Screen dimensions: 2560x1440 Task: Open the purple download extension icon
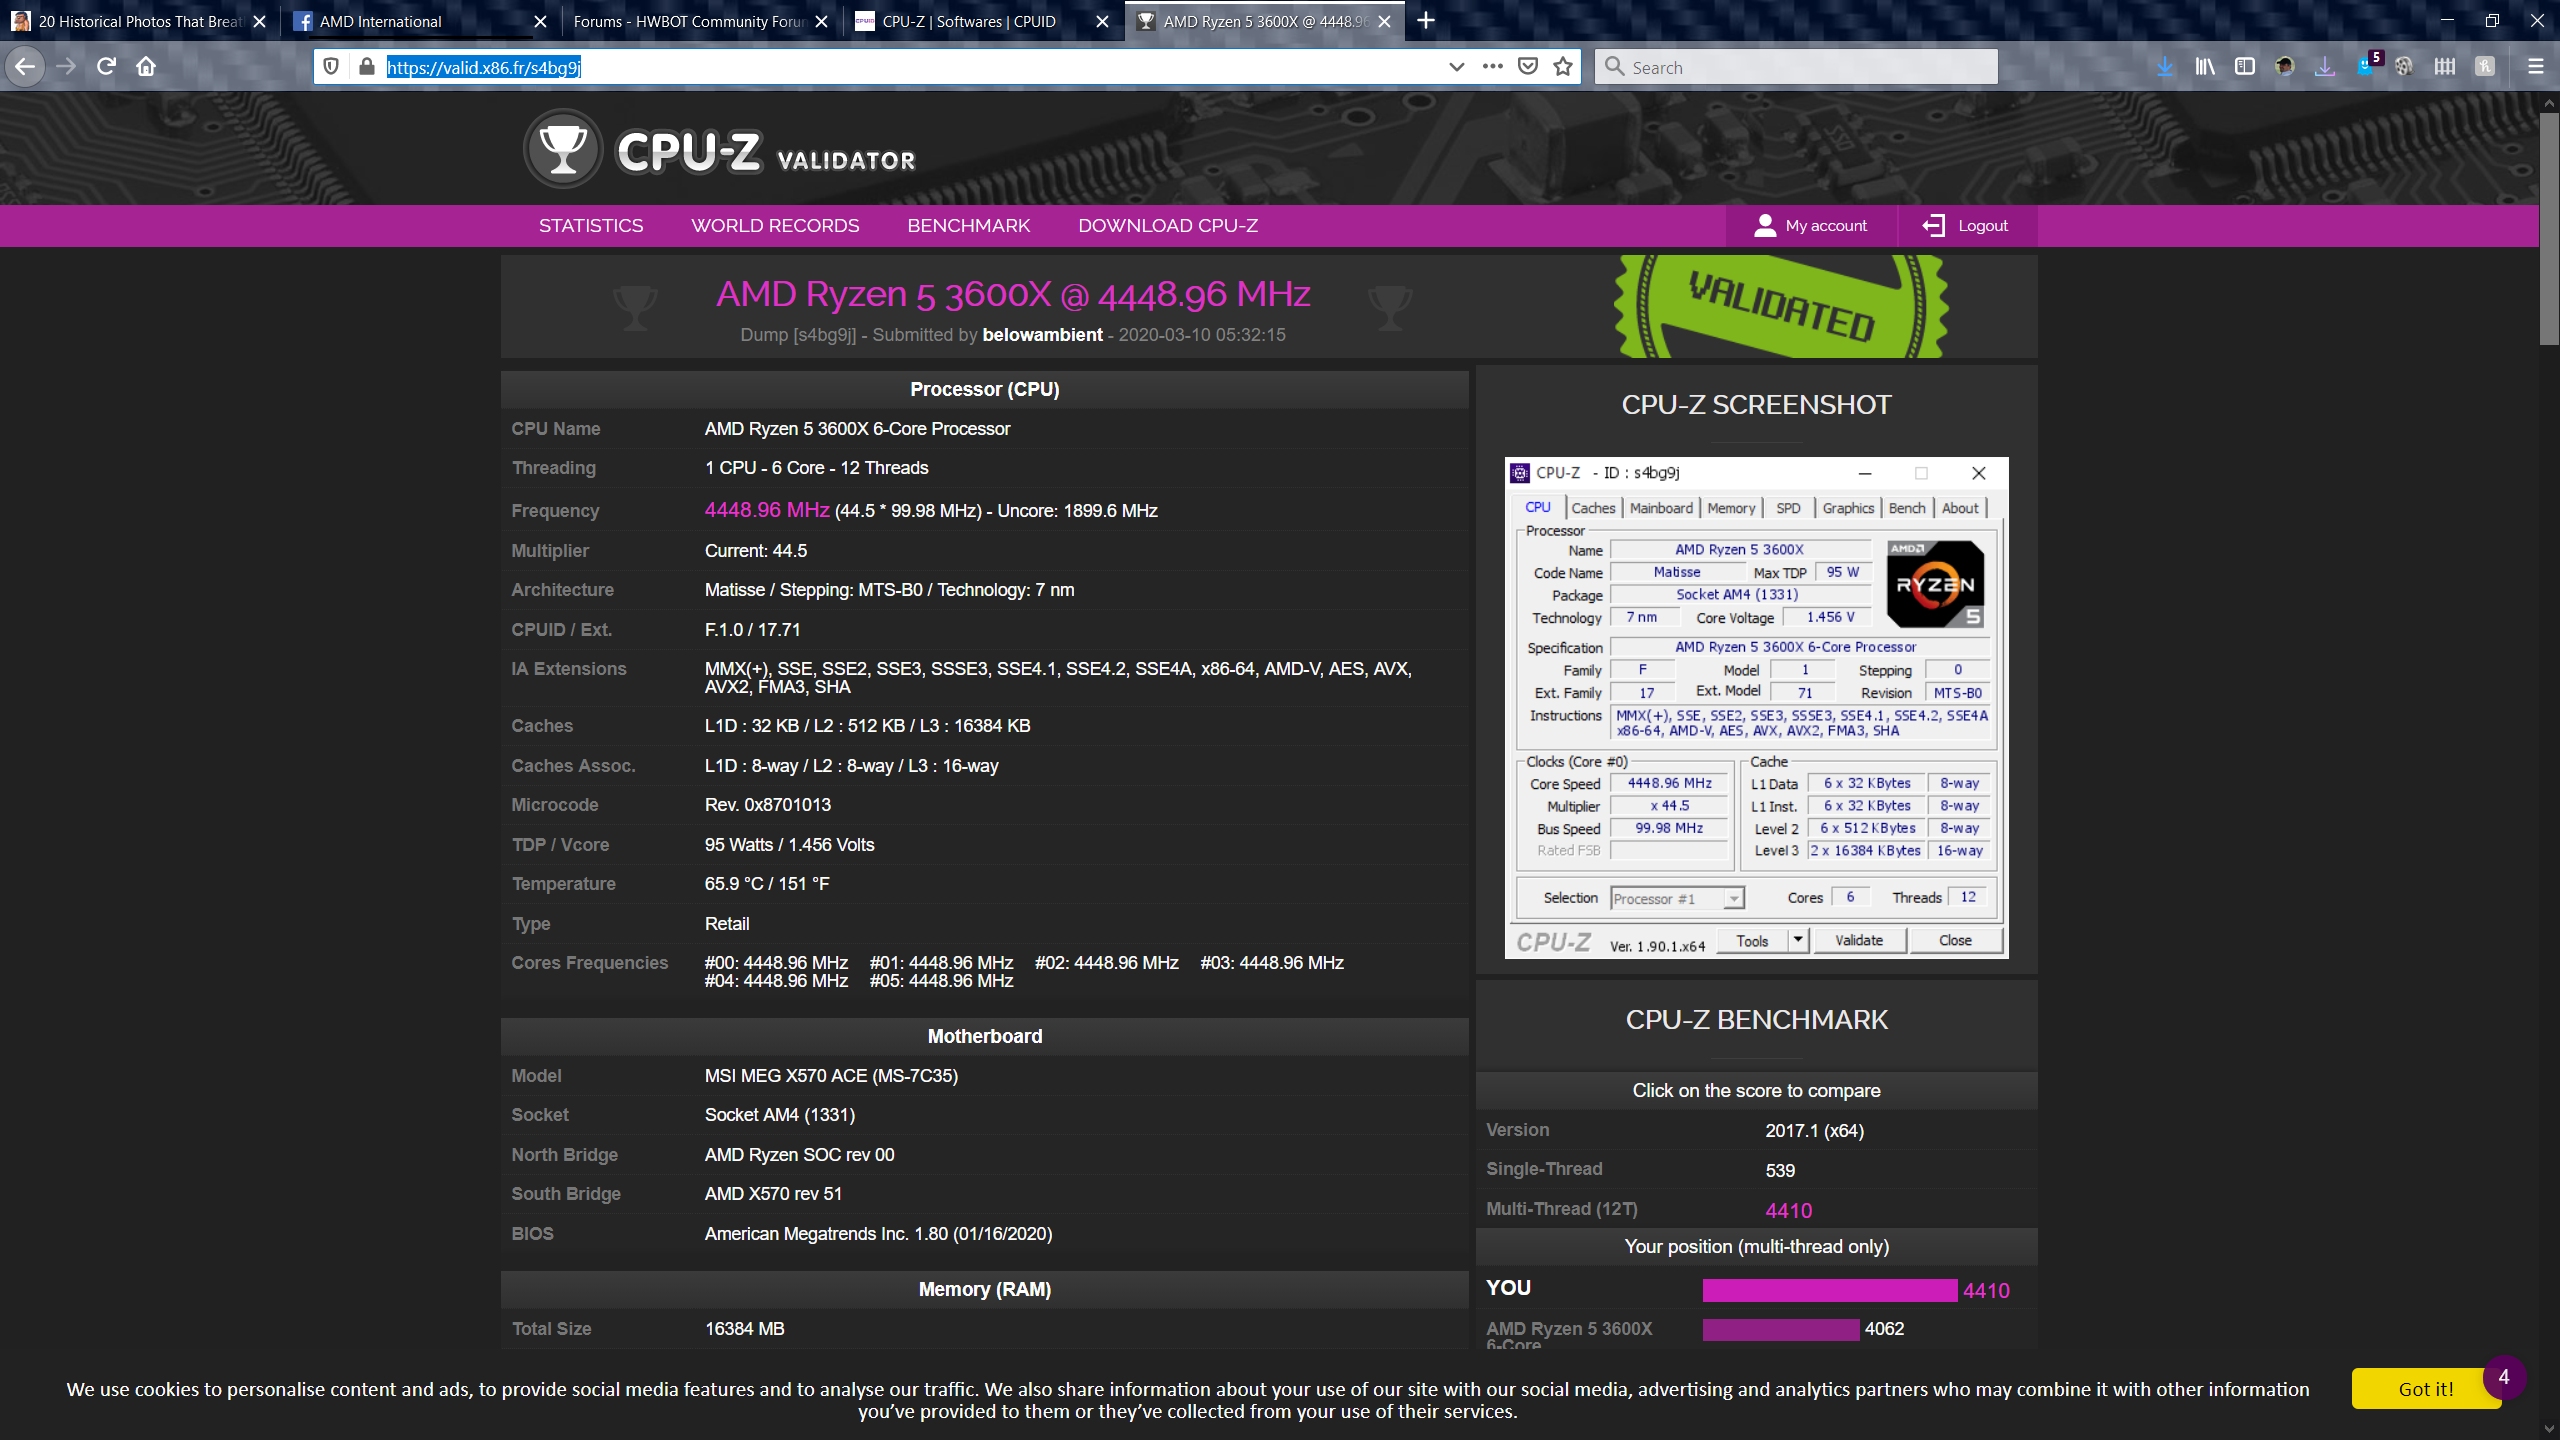(x=2325, y=67)
